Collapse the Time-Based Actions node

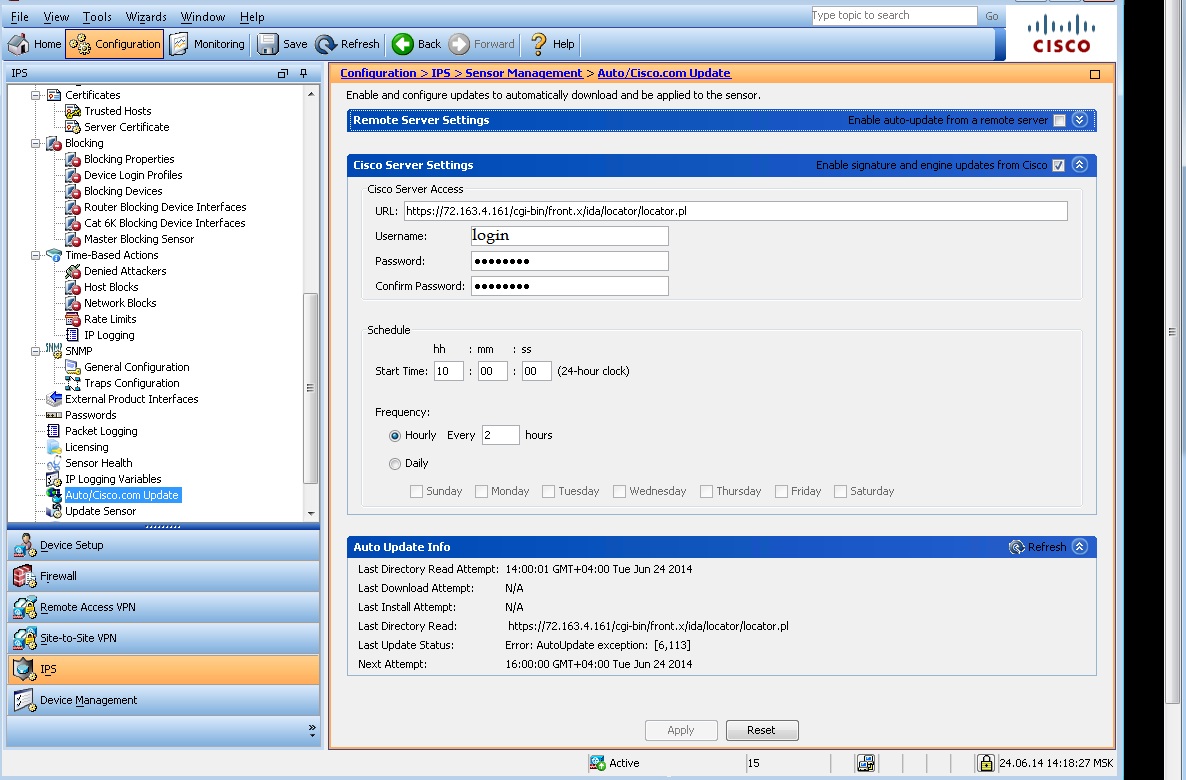tap(35, 255)
